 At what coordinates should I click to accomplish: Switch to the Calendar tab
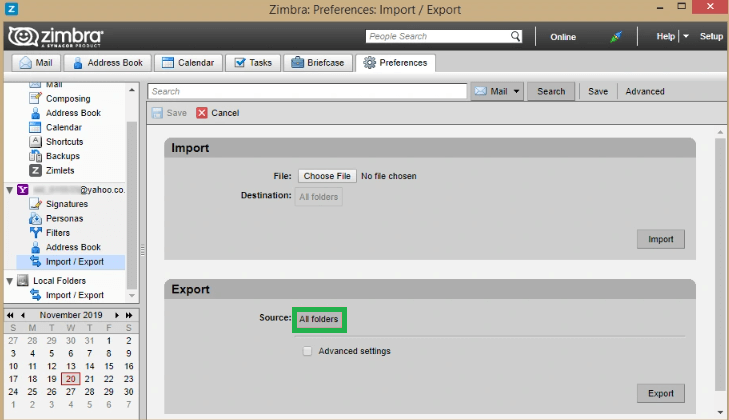click(x=188, y=63)
